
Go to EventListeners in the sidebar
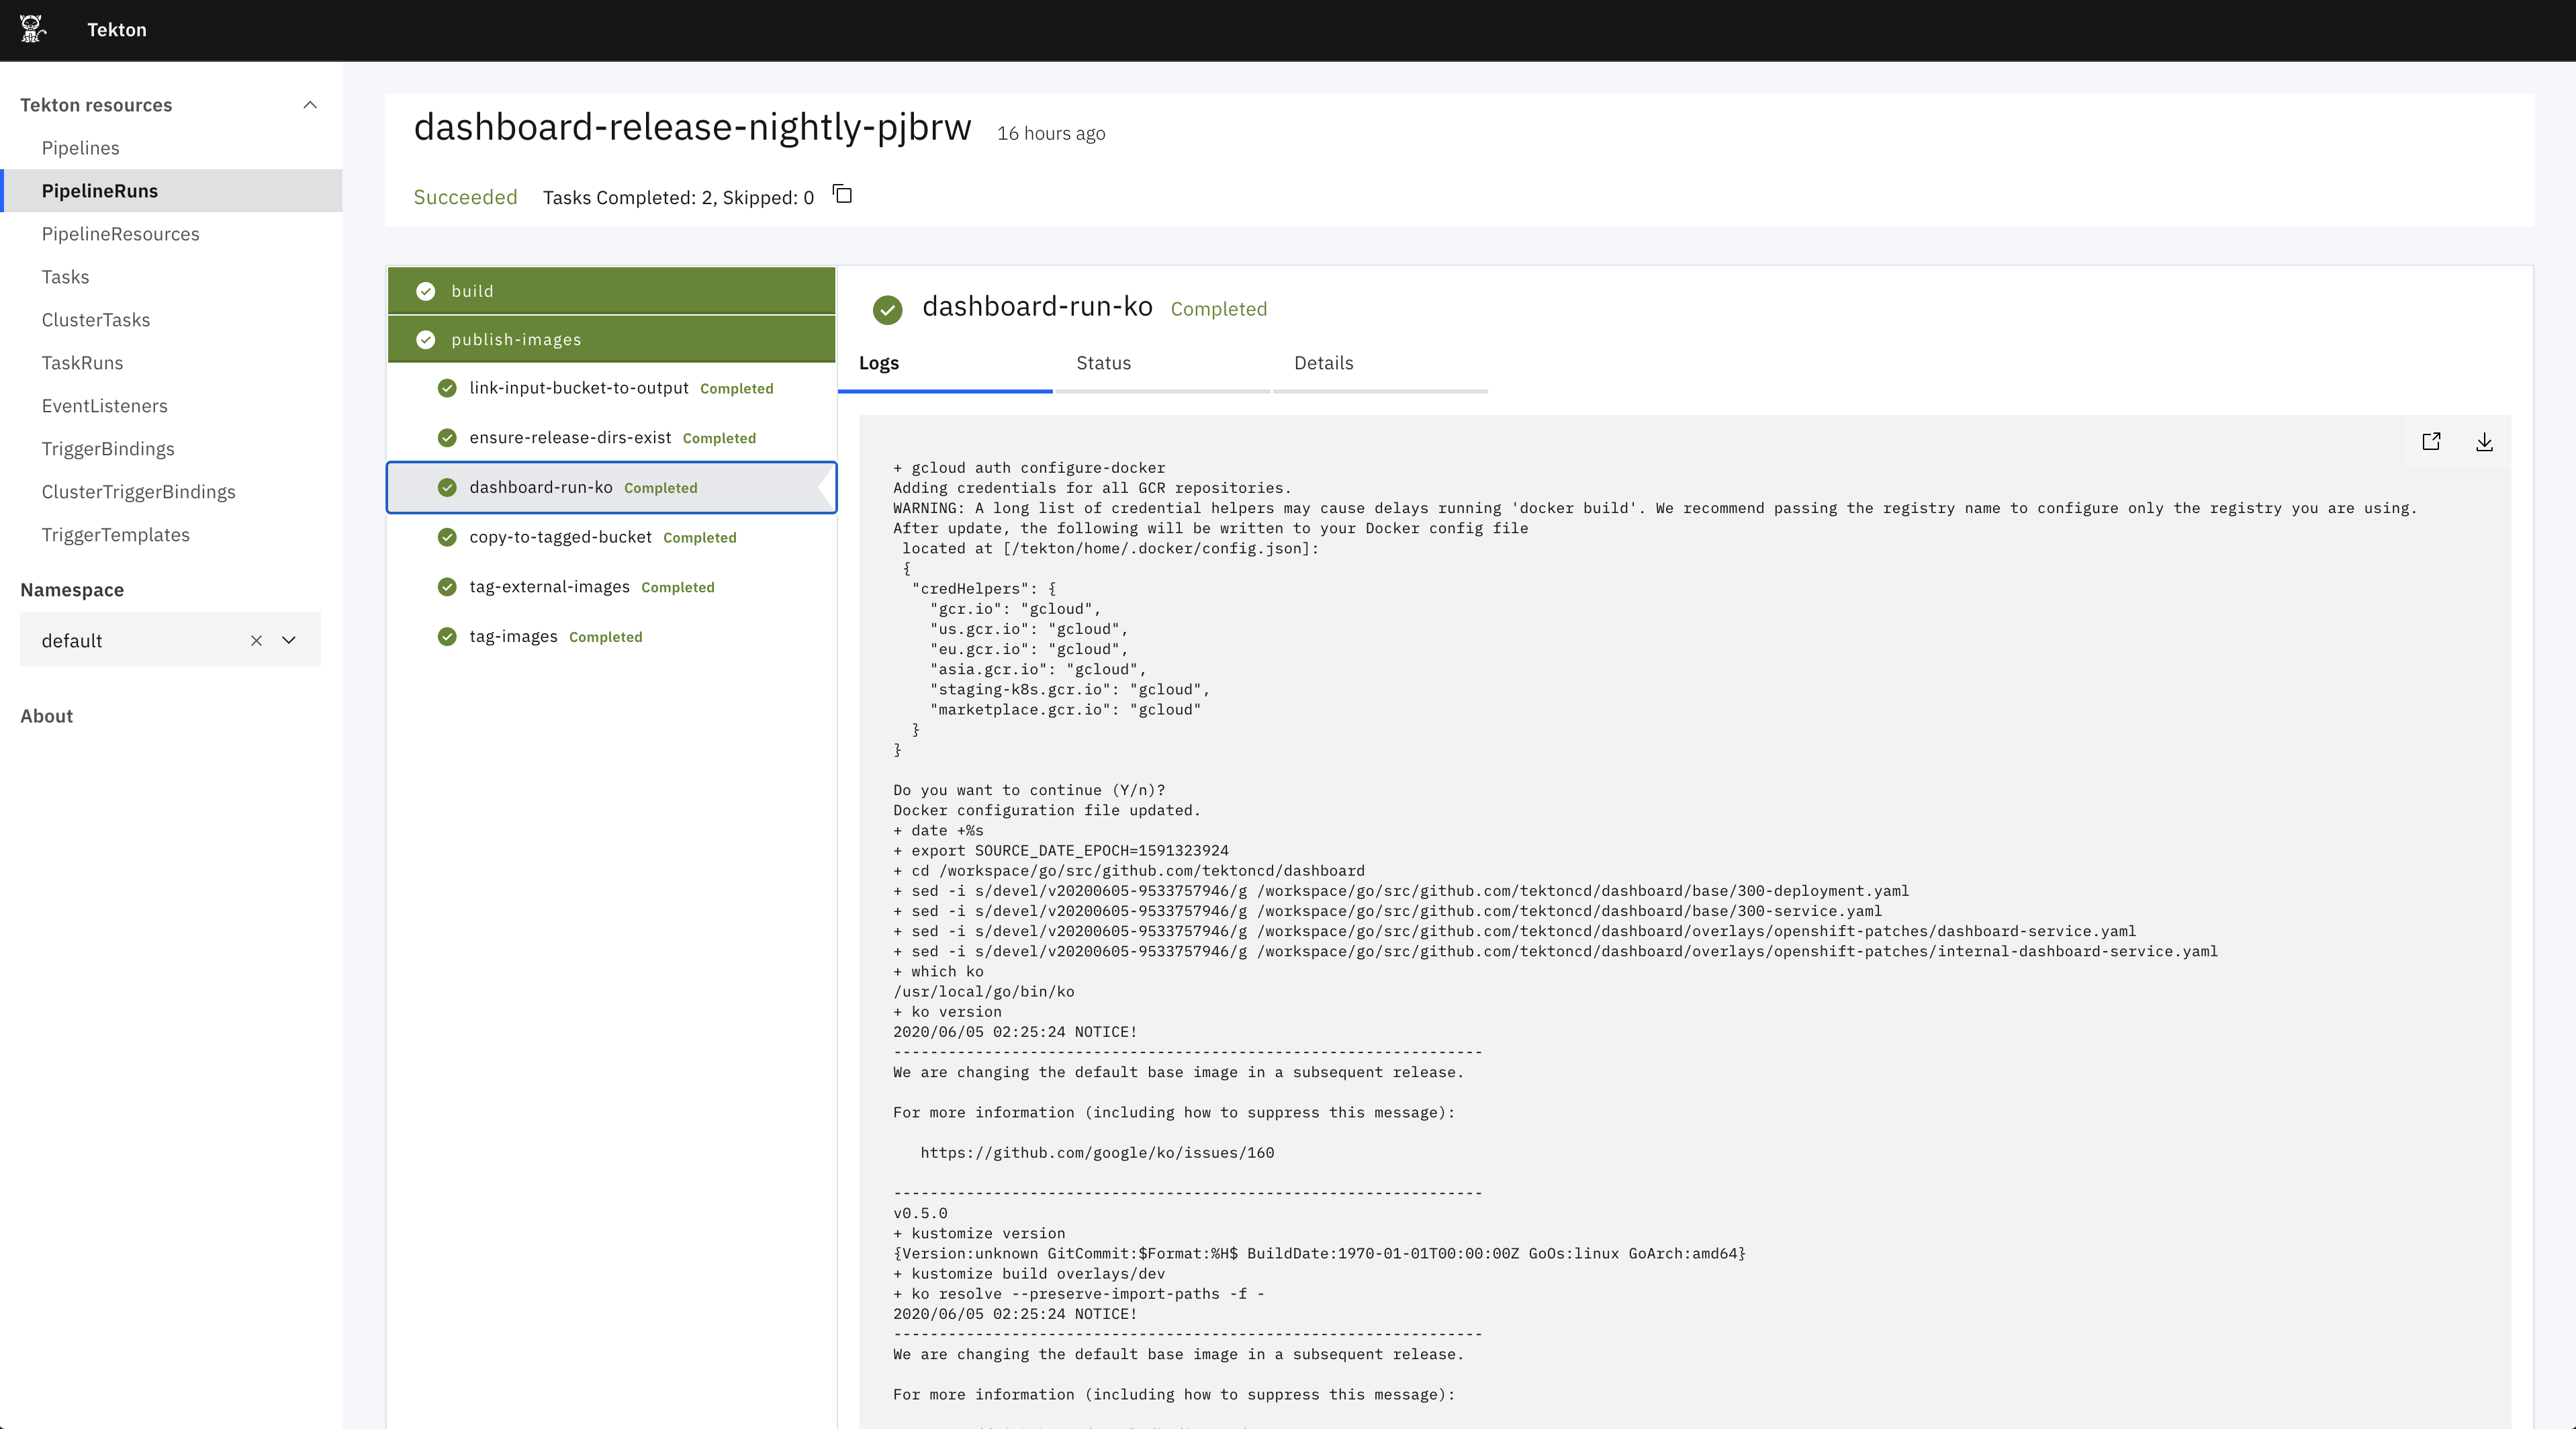click(105, 406)
